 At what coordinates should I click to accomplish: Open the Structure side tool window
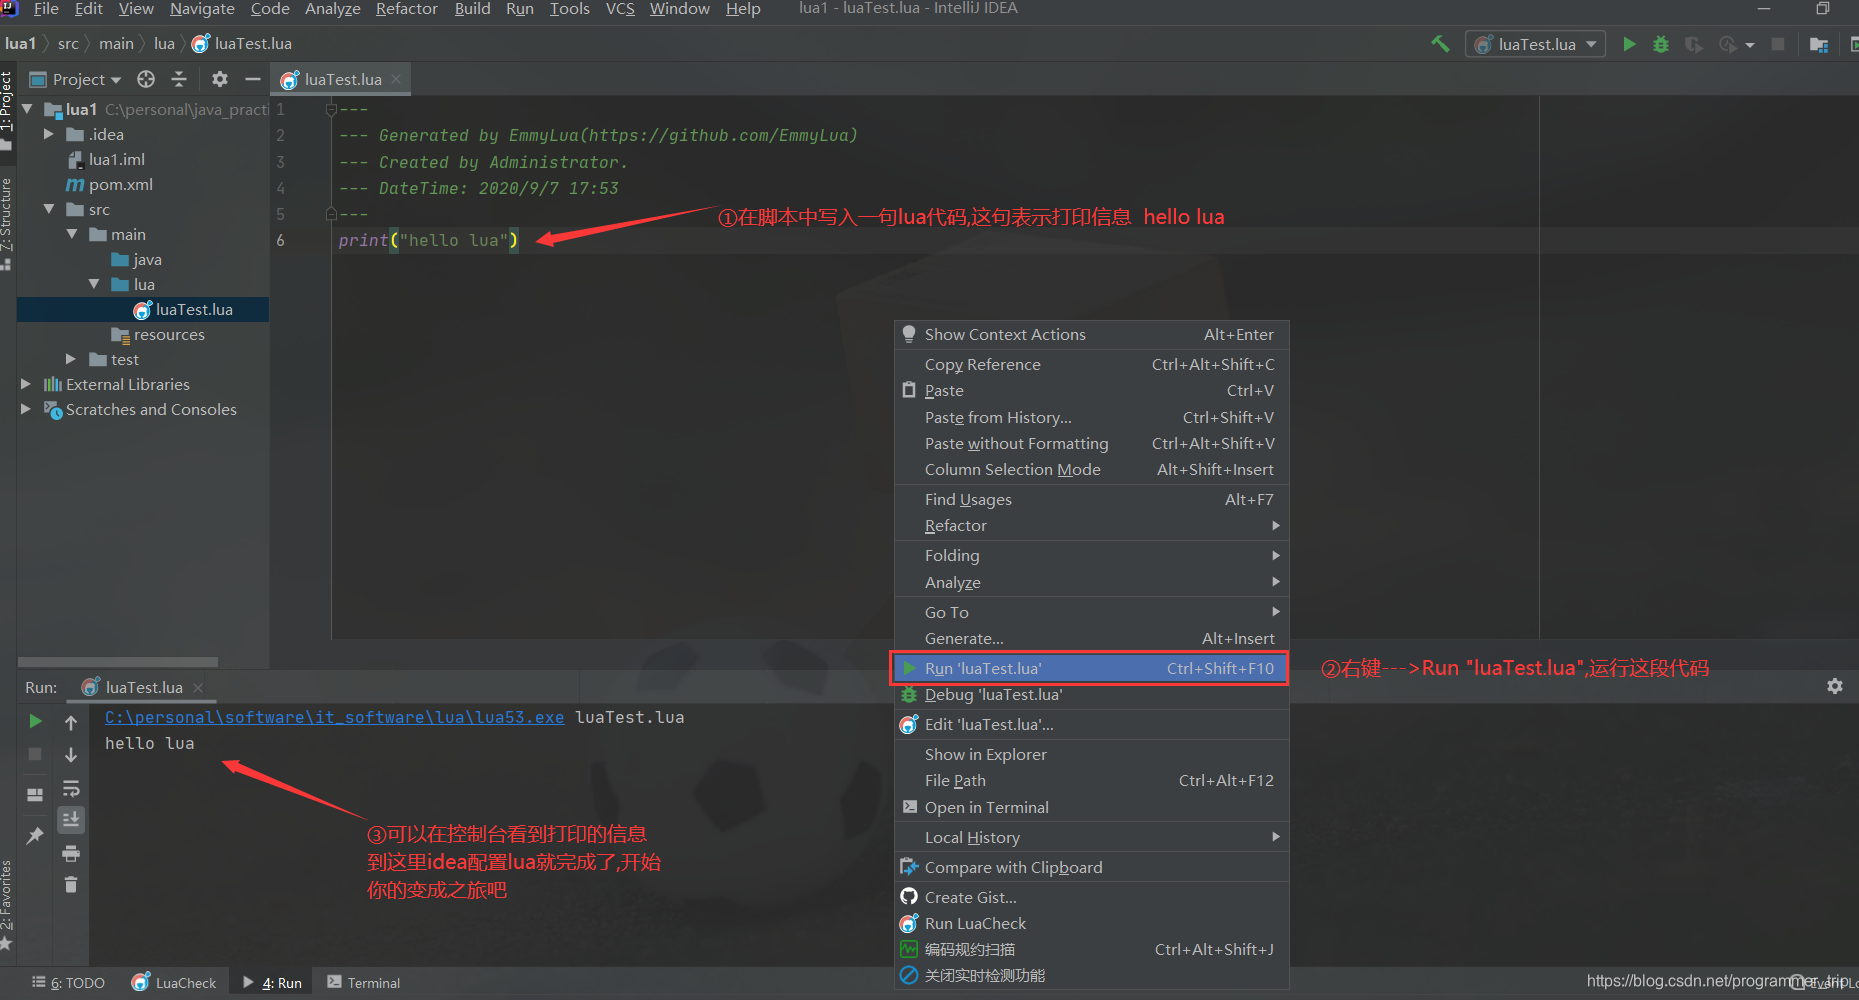click(7, 222)
